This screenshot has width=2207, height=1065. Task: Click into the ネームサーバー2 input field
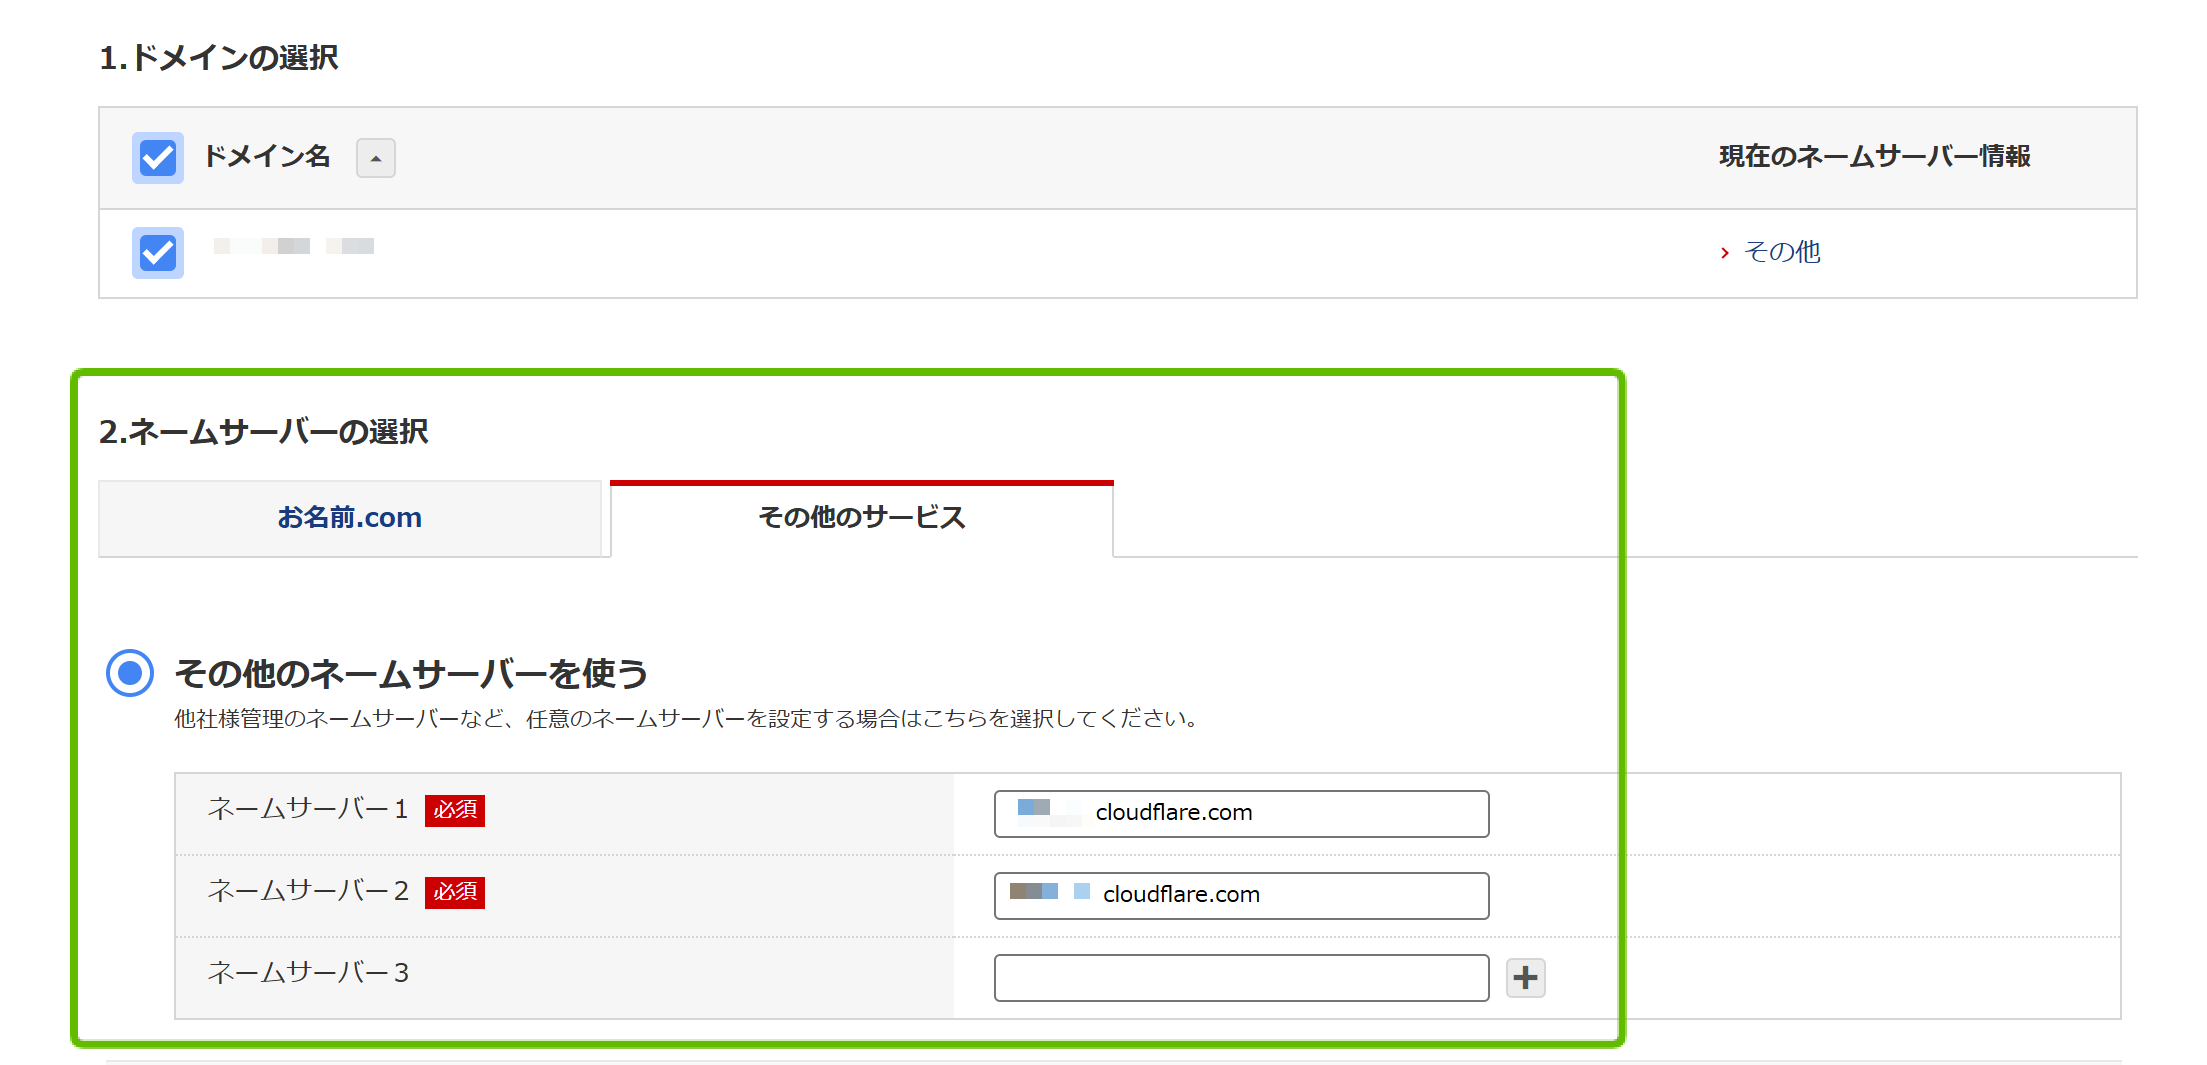(x=1240, y=895)
